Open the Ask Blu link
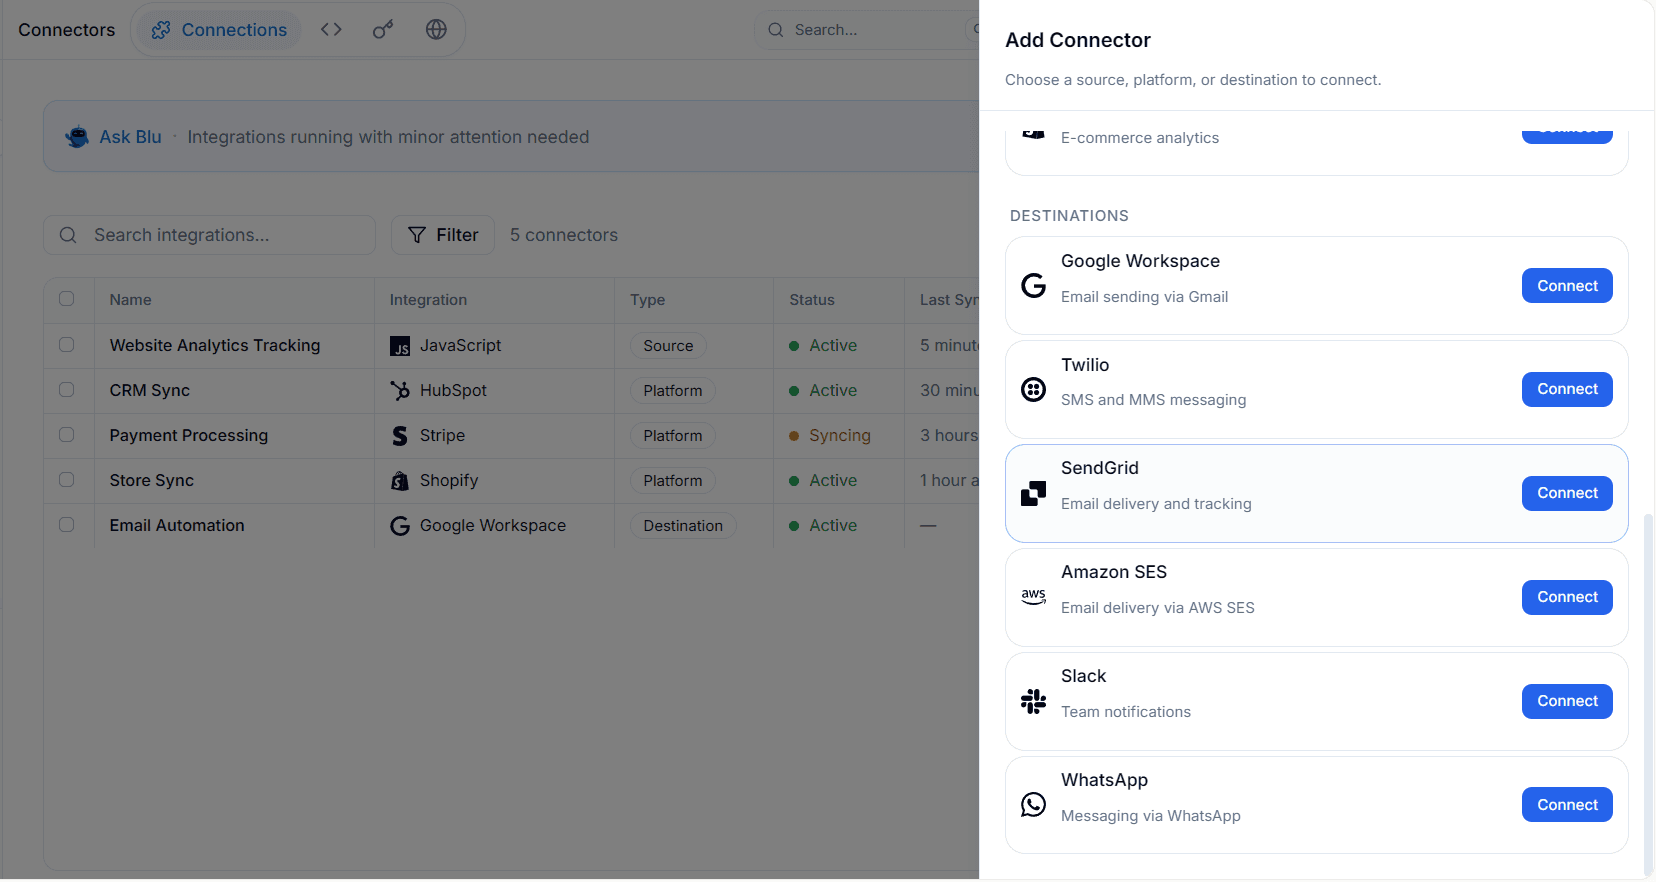 [x=130, y=137]
